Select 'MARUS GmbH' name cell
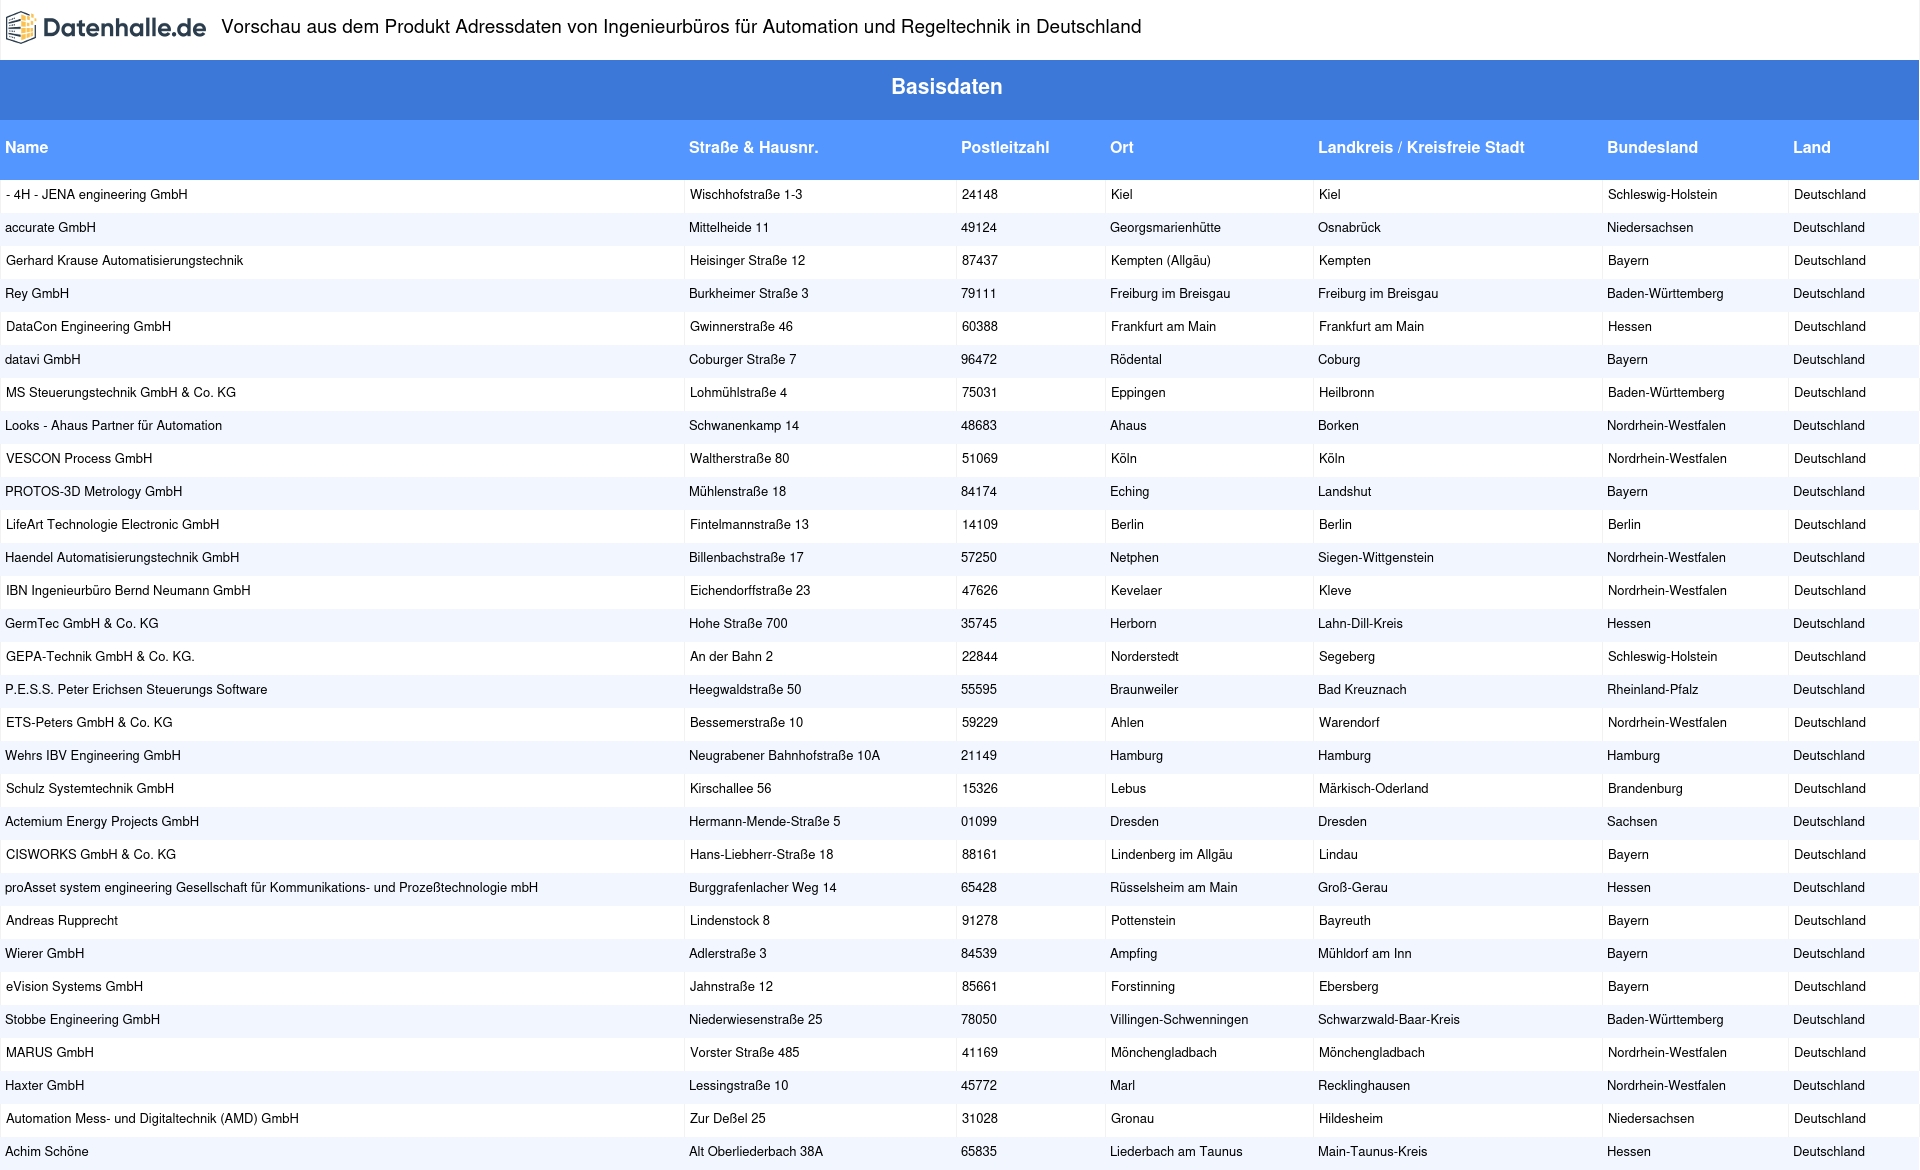 (50, 1053)
